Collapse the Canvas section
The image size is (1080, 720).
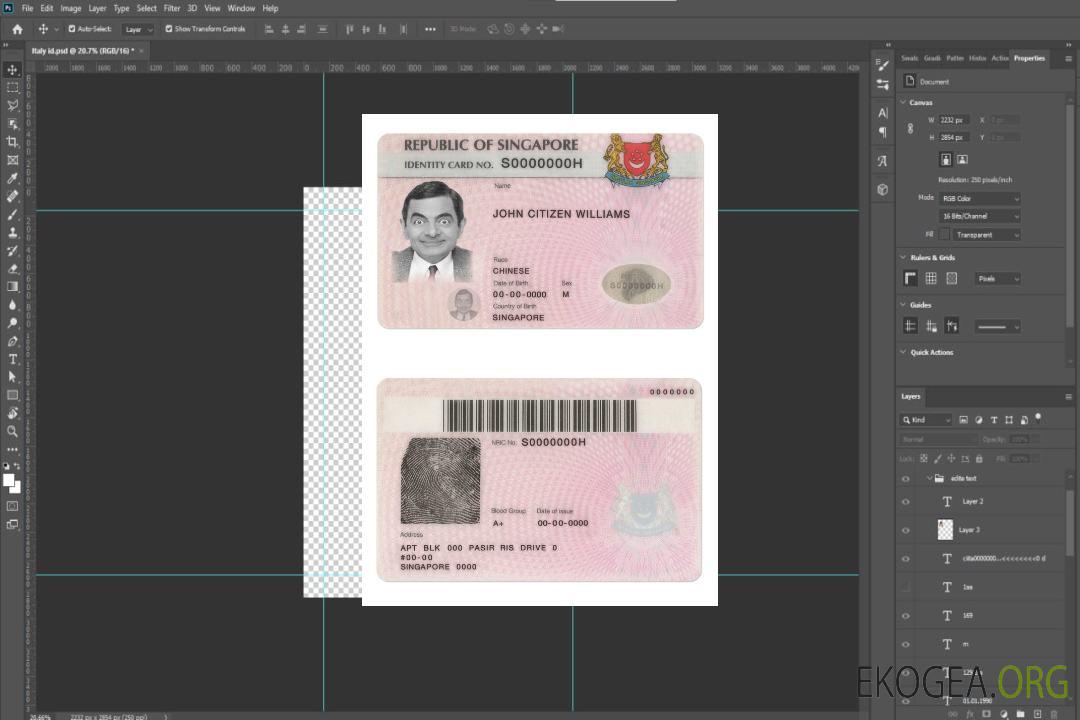click(904, 102)
